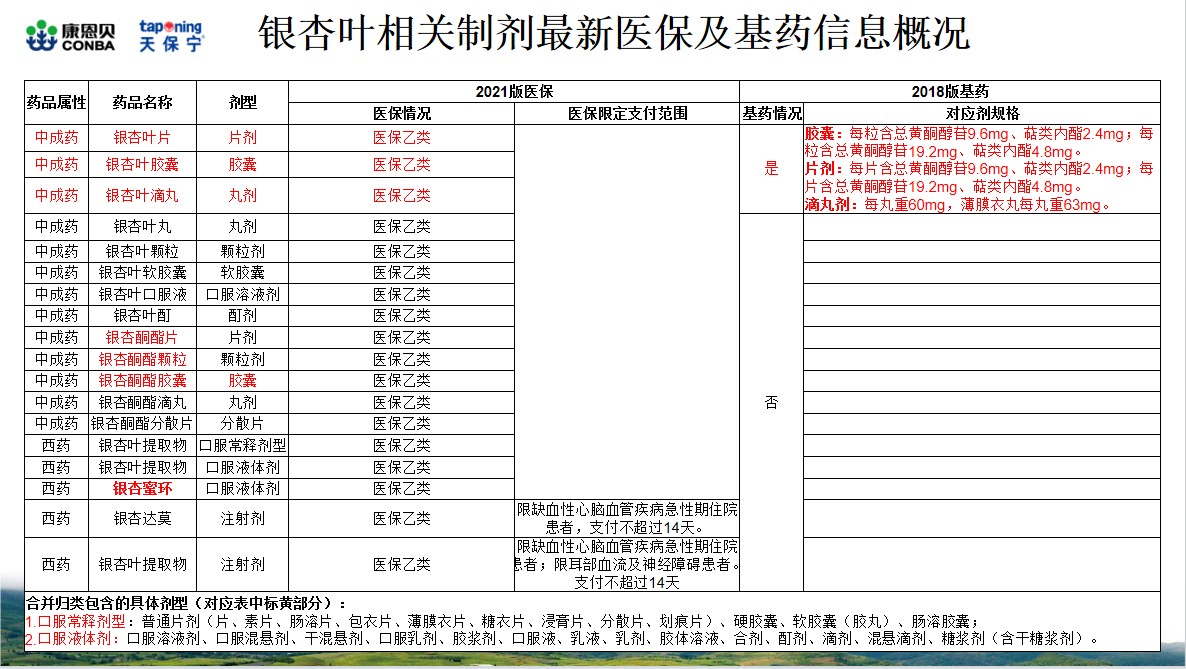Click 银杏叶提取物 in the 注射剂 row
Screen dimensions: 1186x669
click(142, 565)
